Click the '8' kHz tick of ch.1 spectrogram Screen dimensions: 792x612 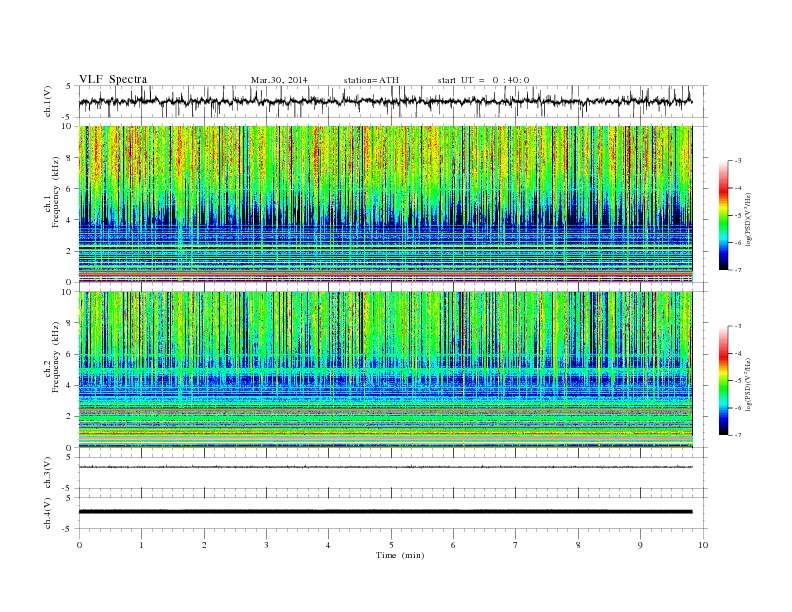point(69,158)
